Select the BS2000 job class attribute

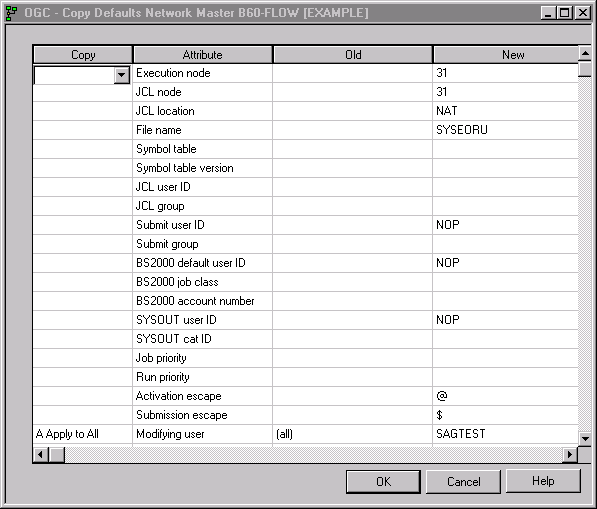click(203, 282)
